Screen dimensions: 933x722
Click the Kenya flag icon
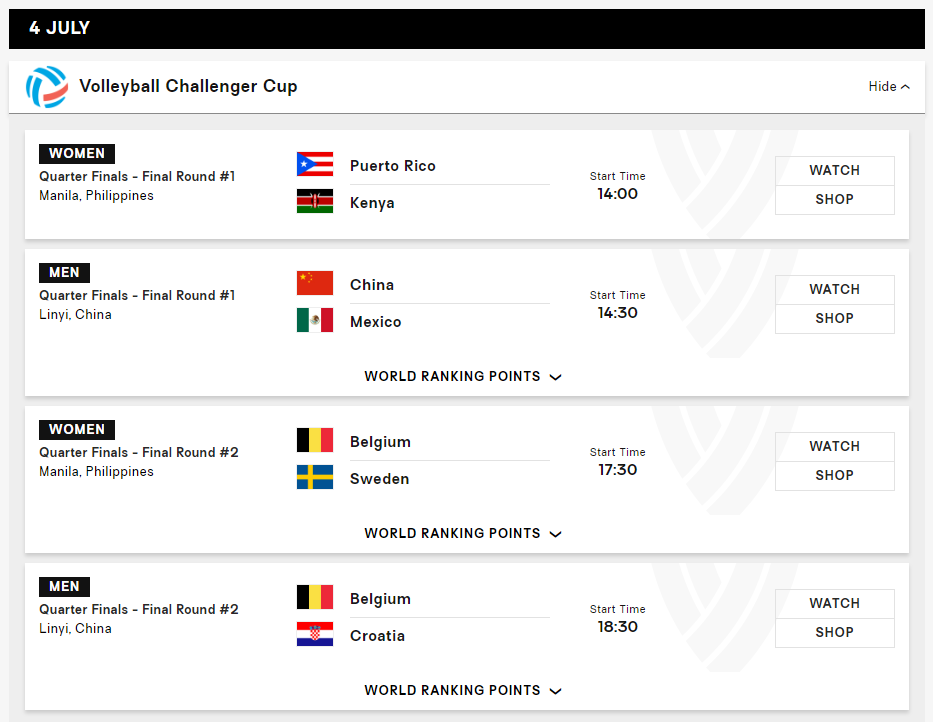(x=315, y=201)
